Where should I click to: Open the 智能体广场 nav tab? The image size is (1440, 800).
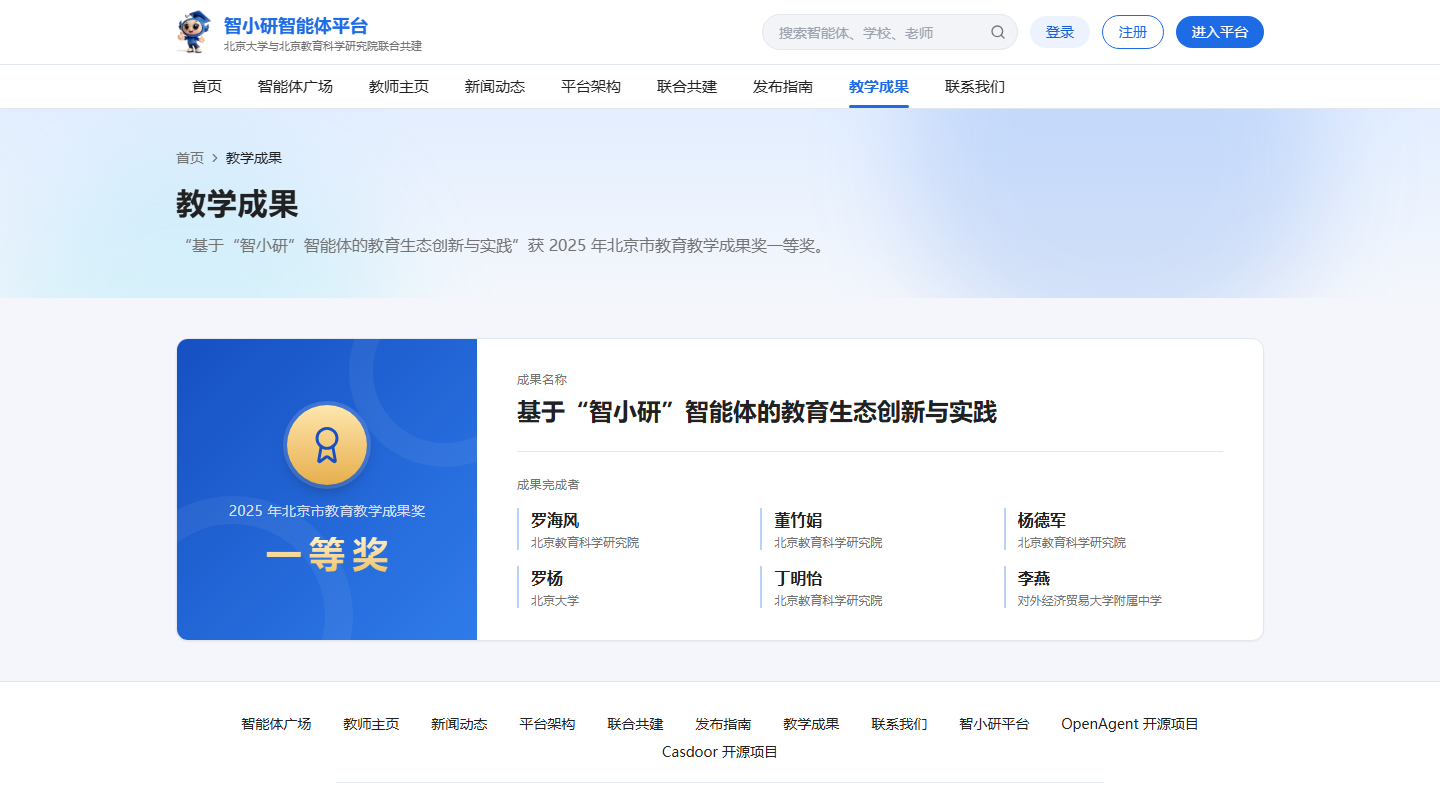tap(295, 87)
